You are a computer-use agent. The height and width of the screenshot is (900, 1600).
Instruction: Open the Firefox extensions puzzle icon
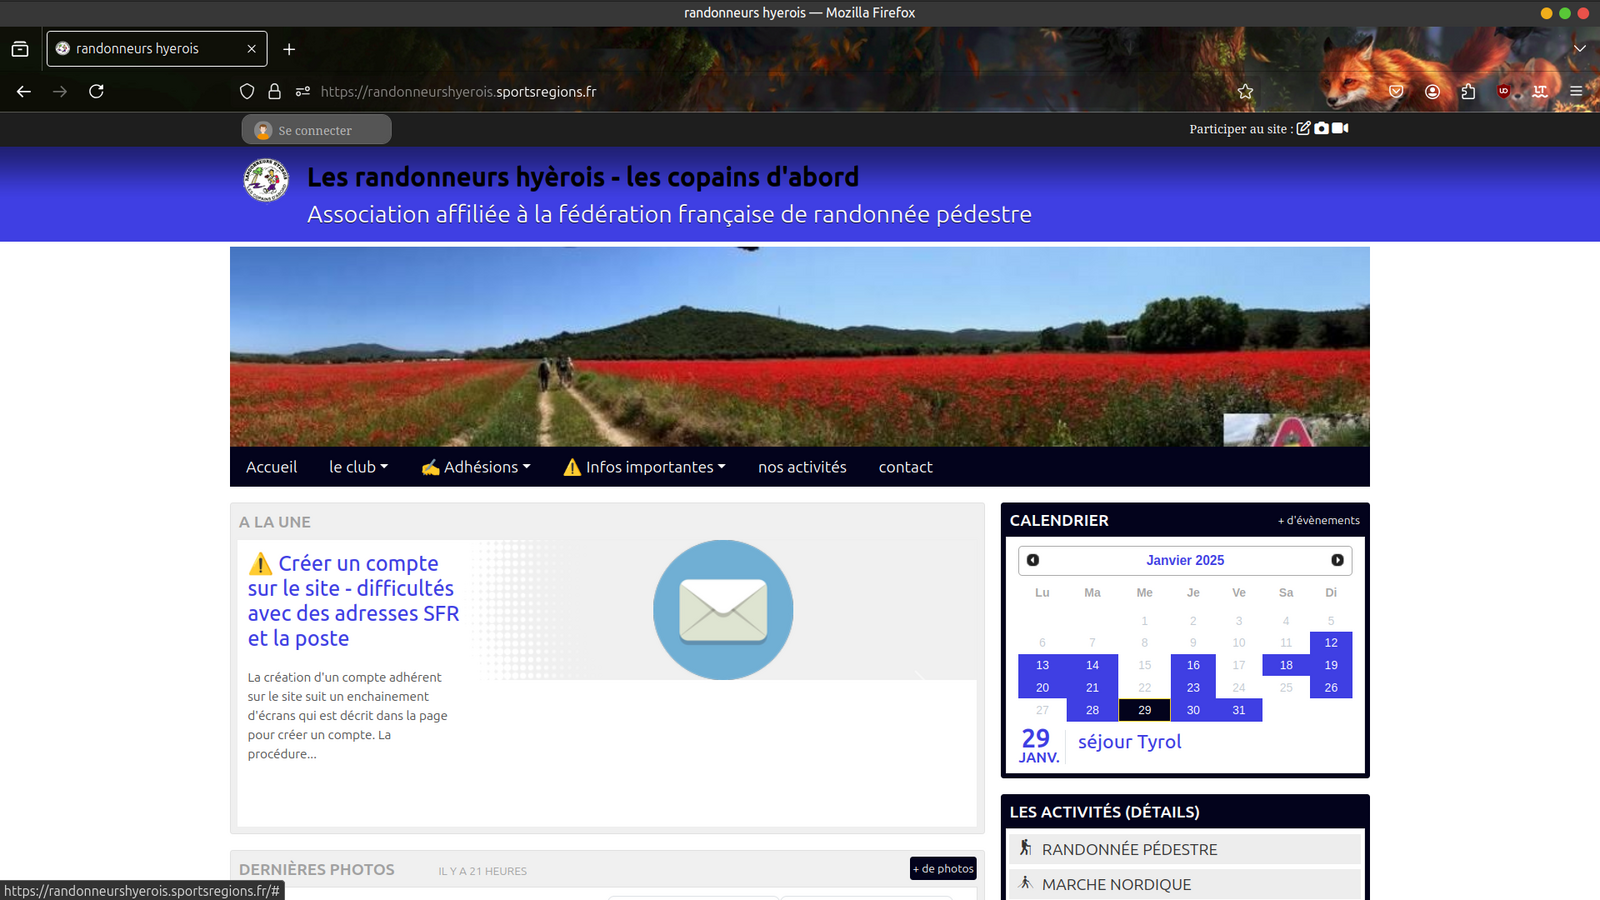point(1468,92)
